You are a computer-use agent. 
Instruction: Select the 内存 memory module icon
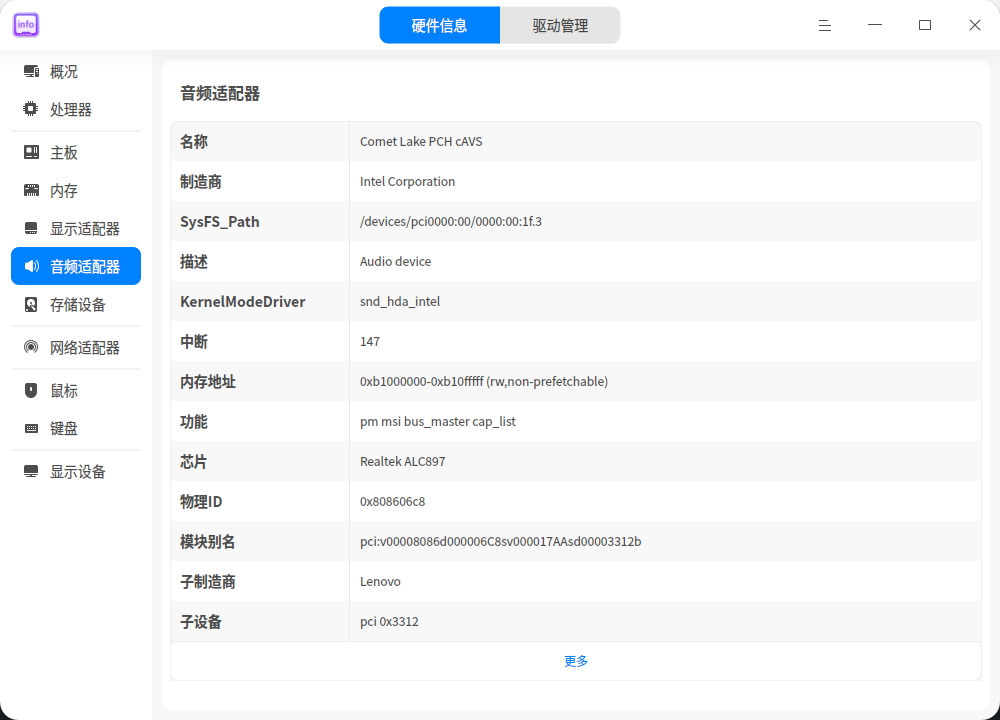point(31,190)
